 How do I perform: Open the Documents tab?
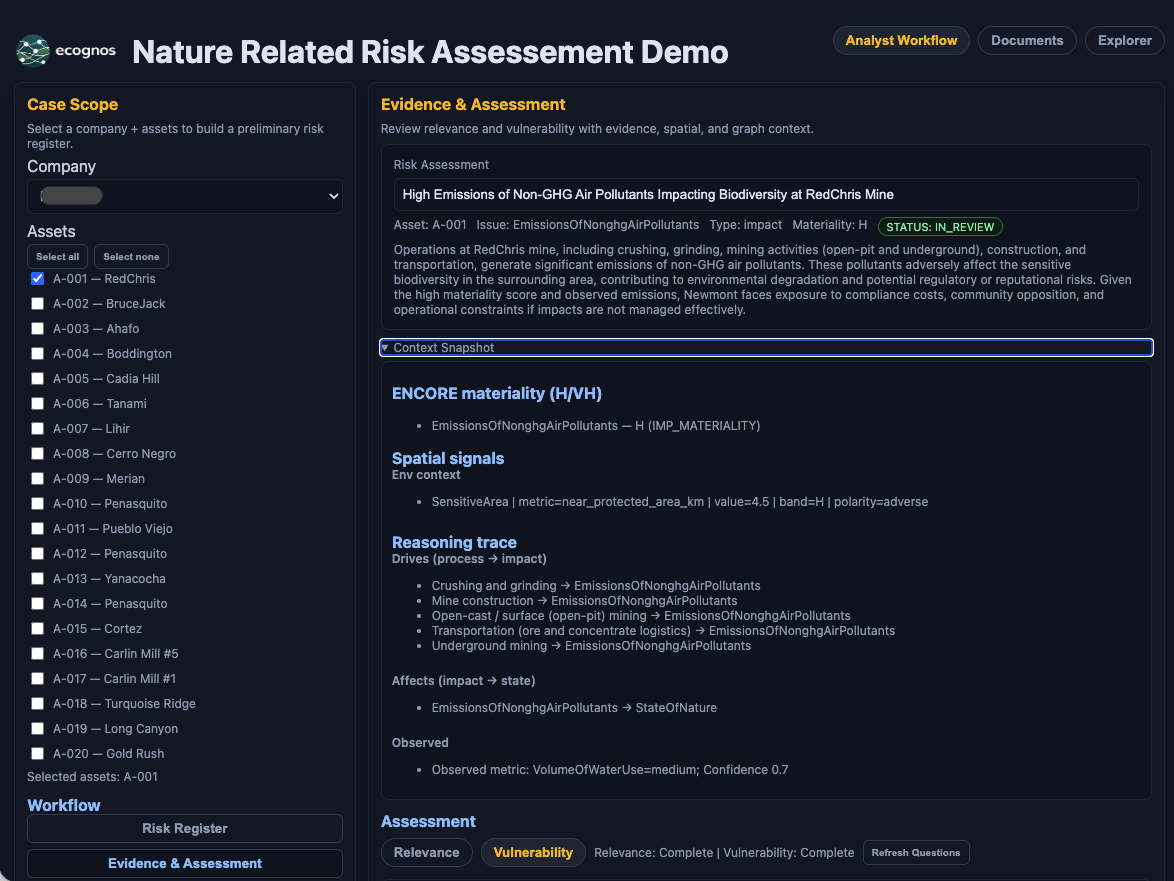pyautogui.click(x=1027, y=41)
